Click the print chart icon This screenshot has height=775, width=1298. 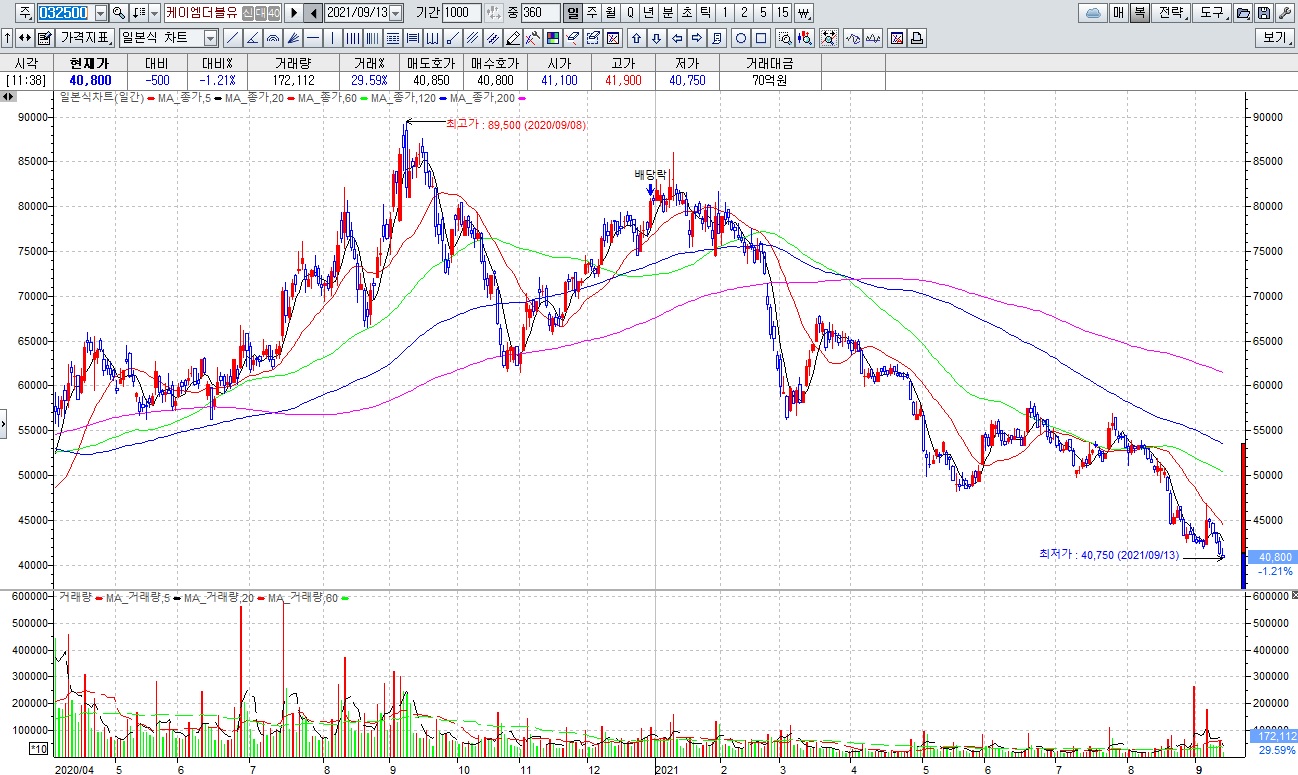click(x=917, y=38)
